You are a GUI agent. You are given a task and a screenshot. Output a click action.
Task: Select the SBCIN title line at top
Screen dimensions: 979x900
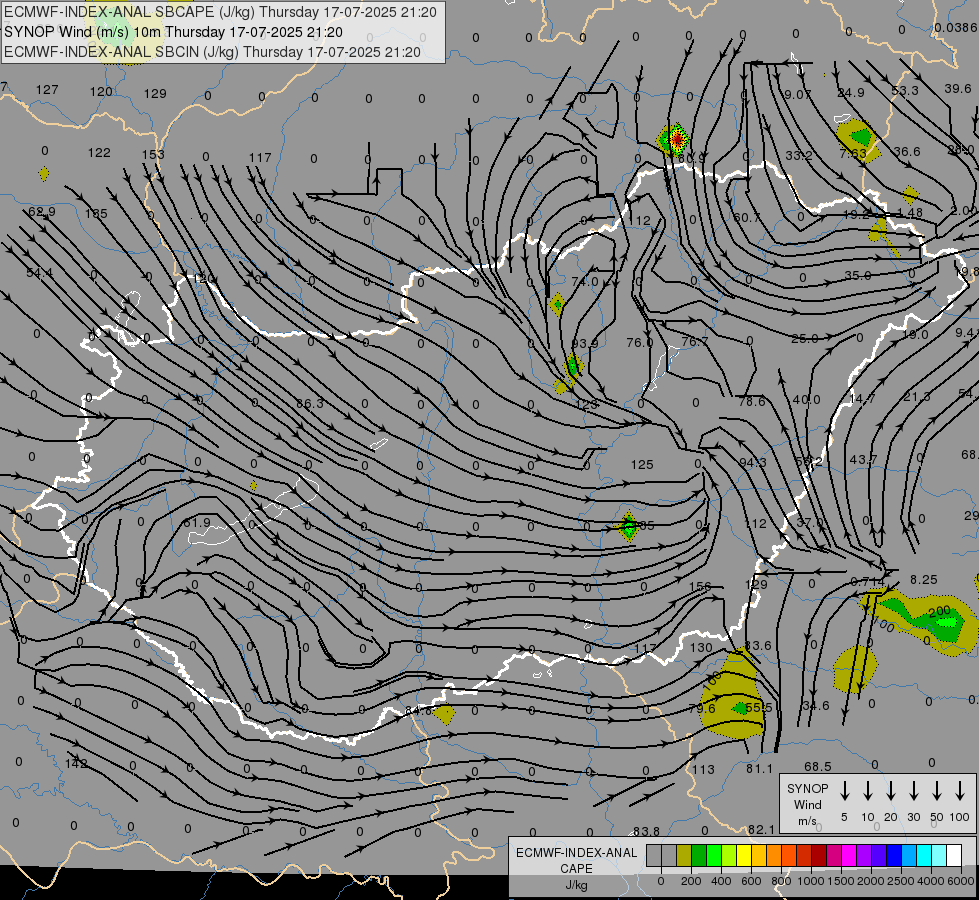pyautogui.click(x=212, y=52)
